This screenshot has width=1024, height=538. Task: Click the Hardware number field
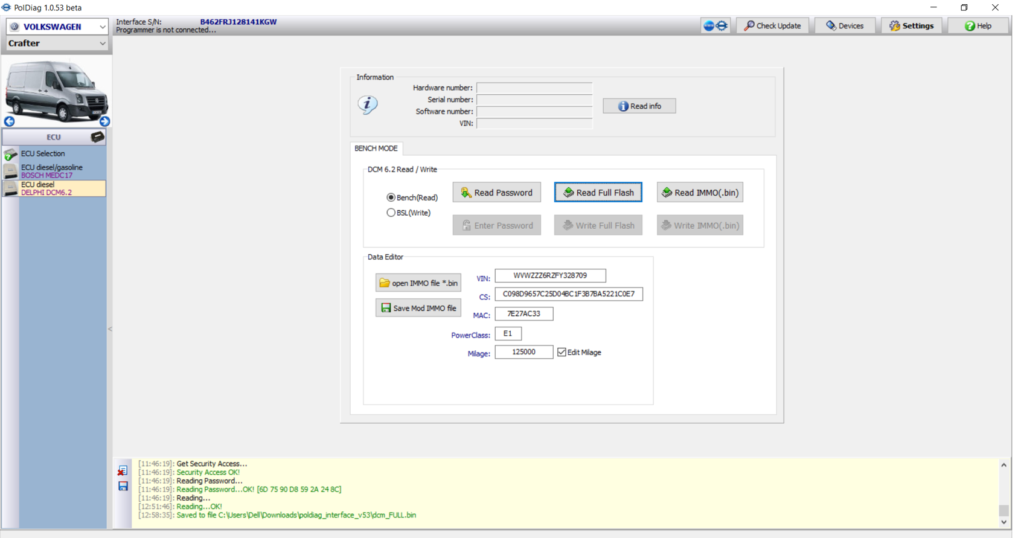point(534,87)
